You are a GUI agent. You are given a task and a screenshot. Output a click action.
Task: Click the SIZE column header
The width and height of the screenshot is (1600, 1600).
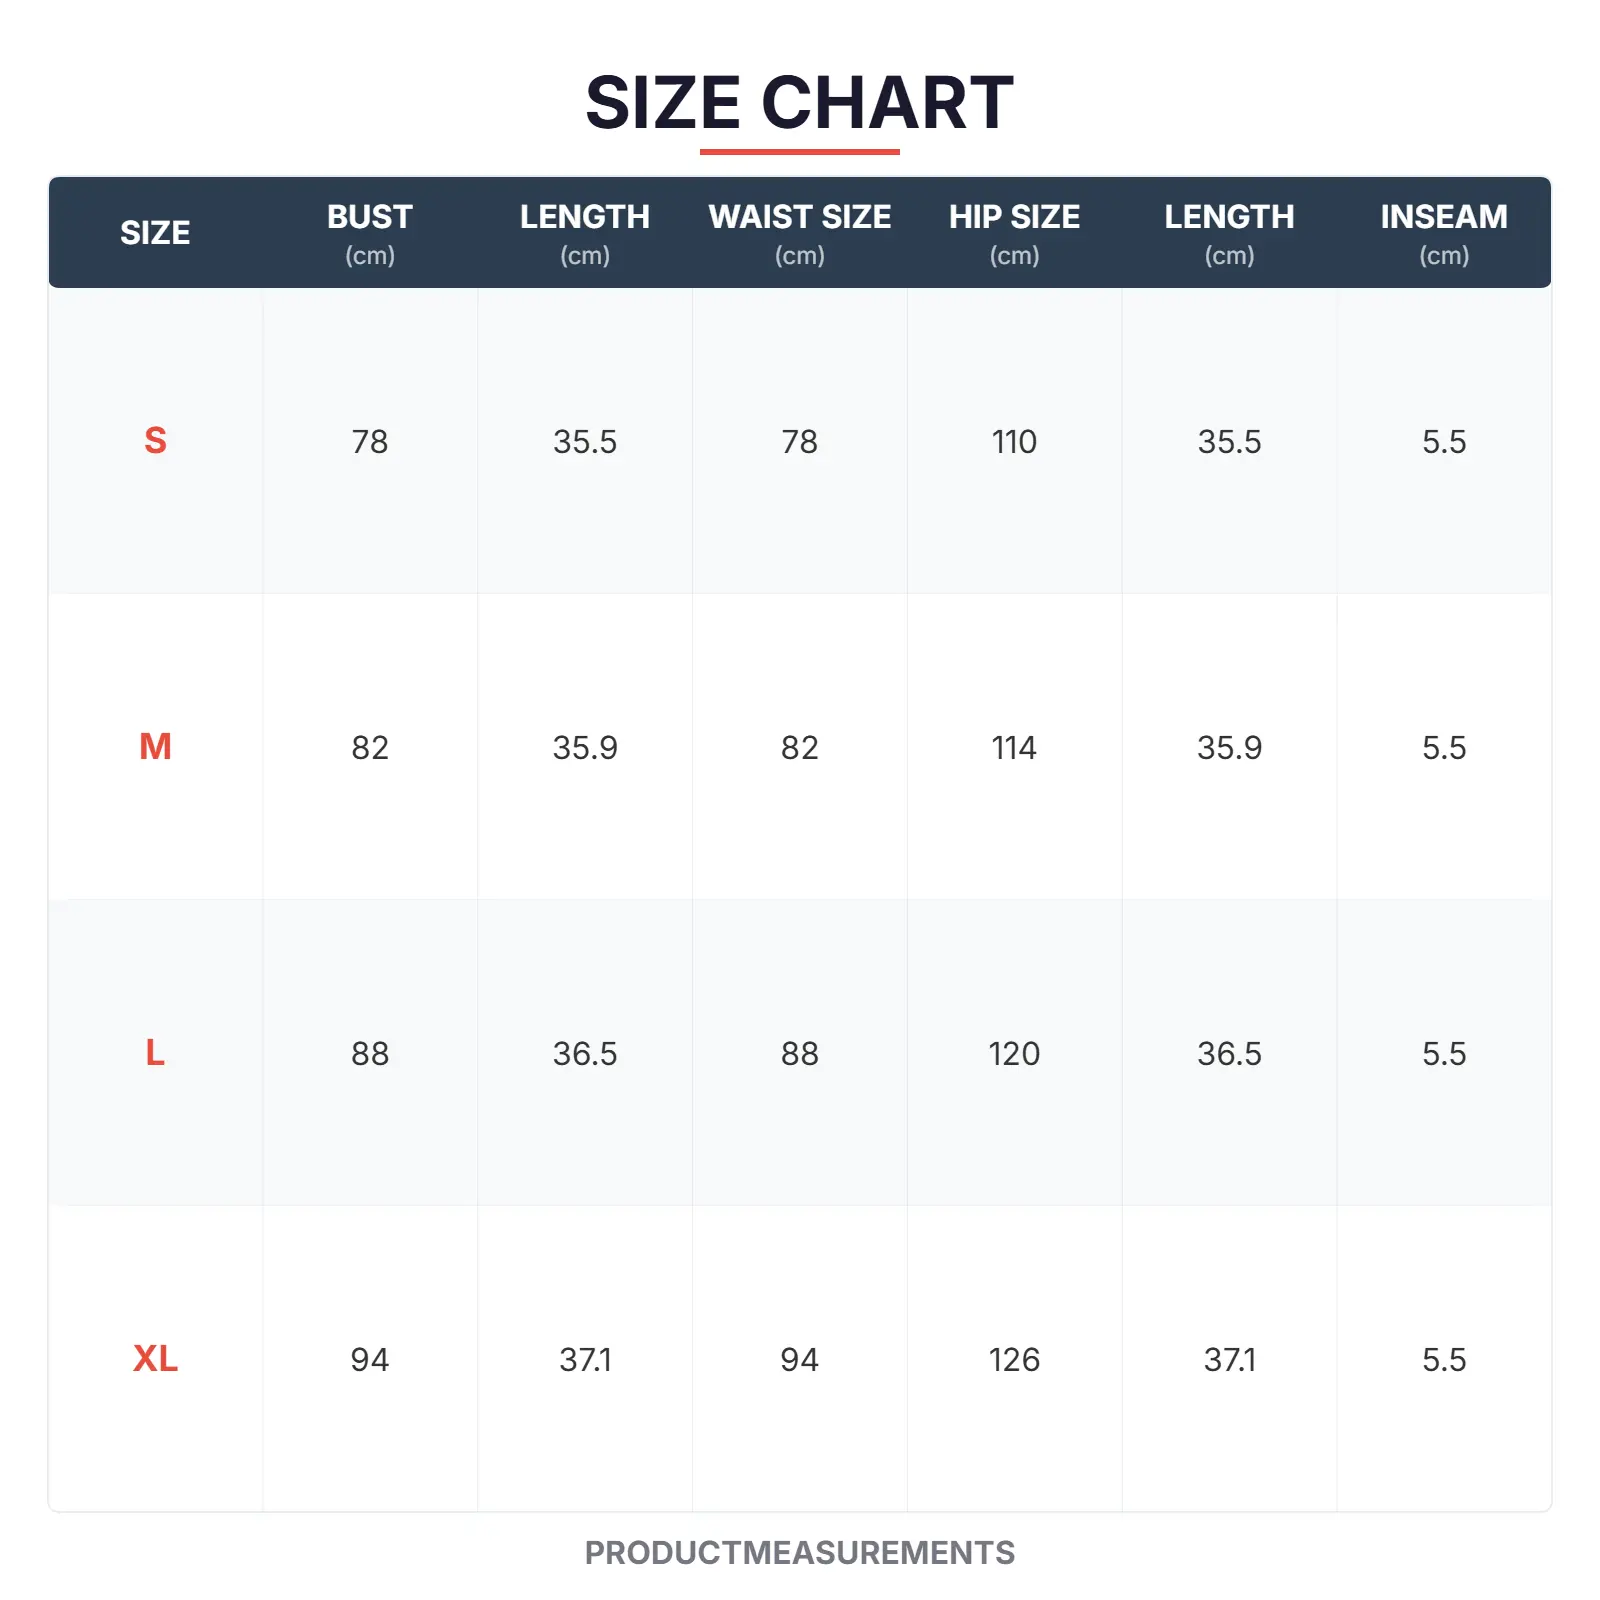click(155, 233)
